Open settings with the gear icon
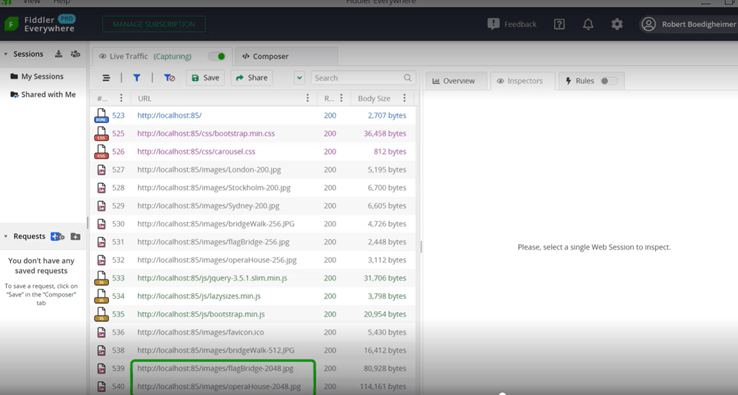738x395 pixels. tap(617, 24)
